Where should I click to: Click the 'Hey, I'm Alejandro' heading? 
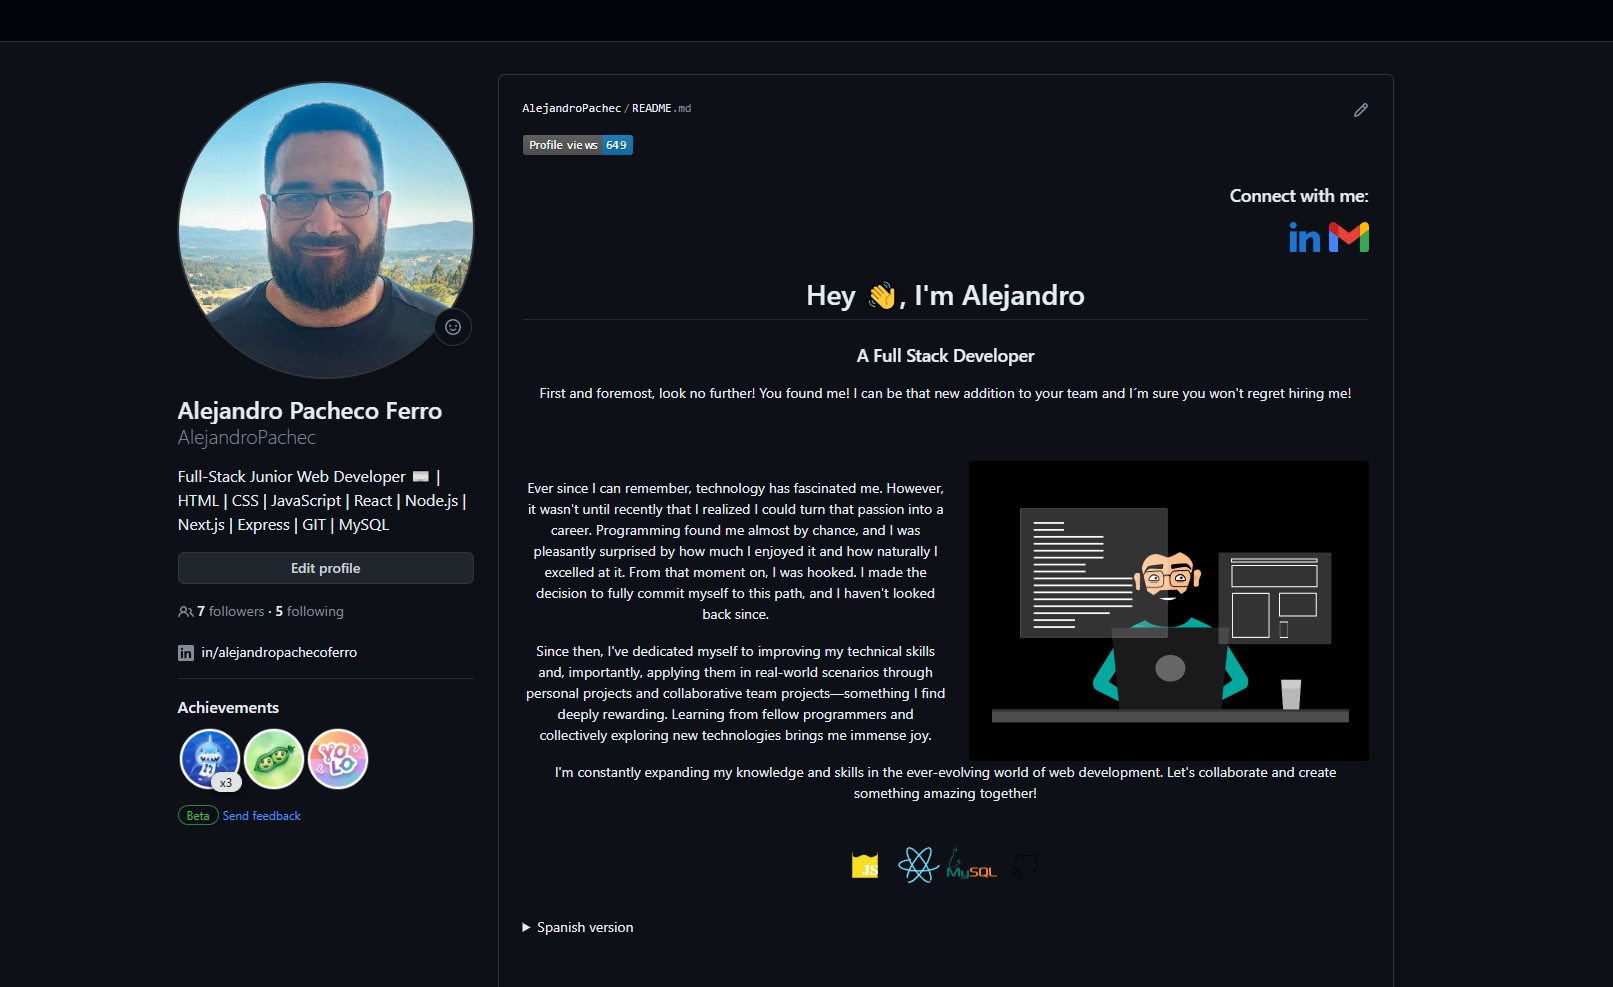(x=945, y=296)
